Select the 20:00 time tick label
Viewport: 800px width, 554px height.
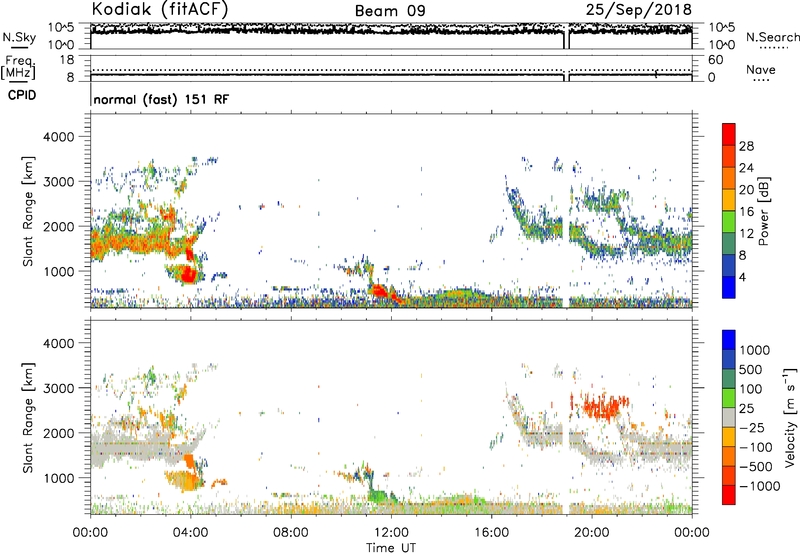pos(592,533)
